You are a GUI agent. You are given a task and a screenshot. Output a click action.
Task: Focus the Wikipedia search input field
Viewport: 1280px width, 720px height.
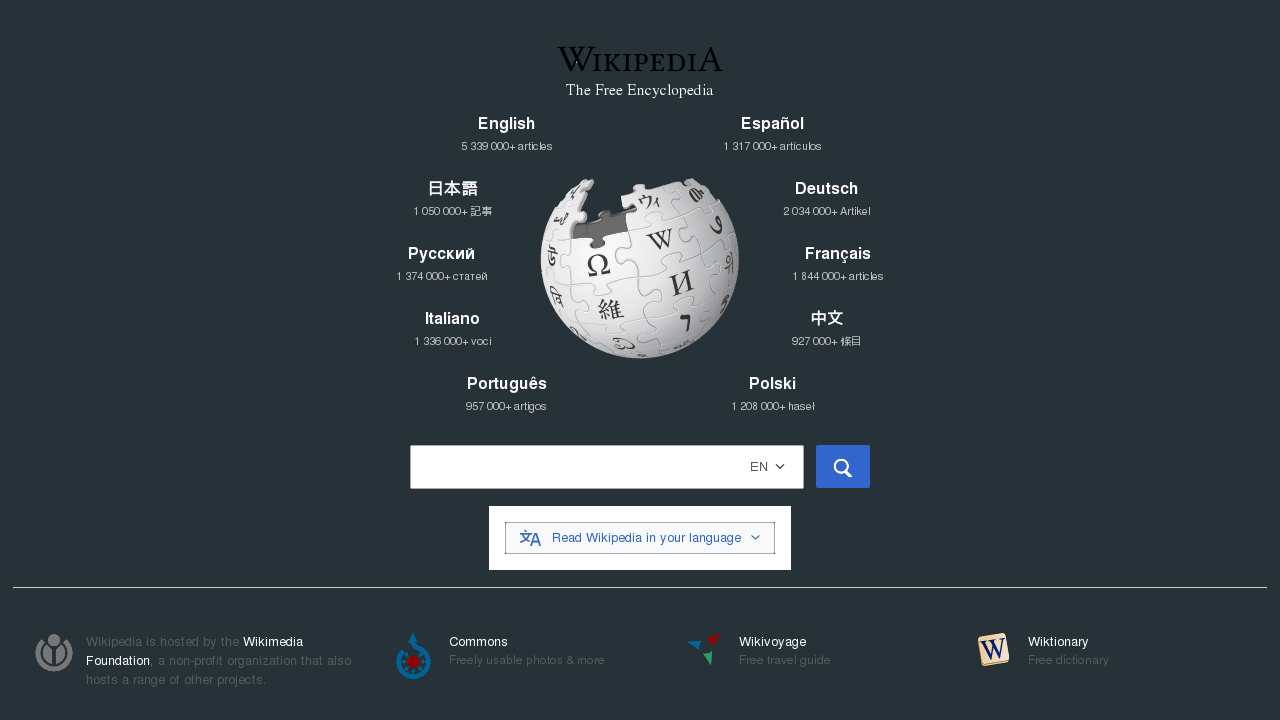(576, 467)
